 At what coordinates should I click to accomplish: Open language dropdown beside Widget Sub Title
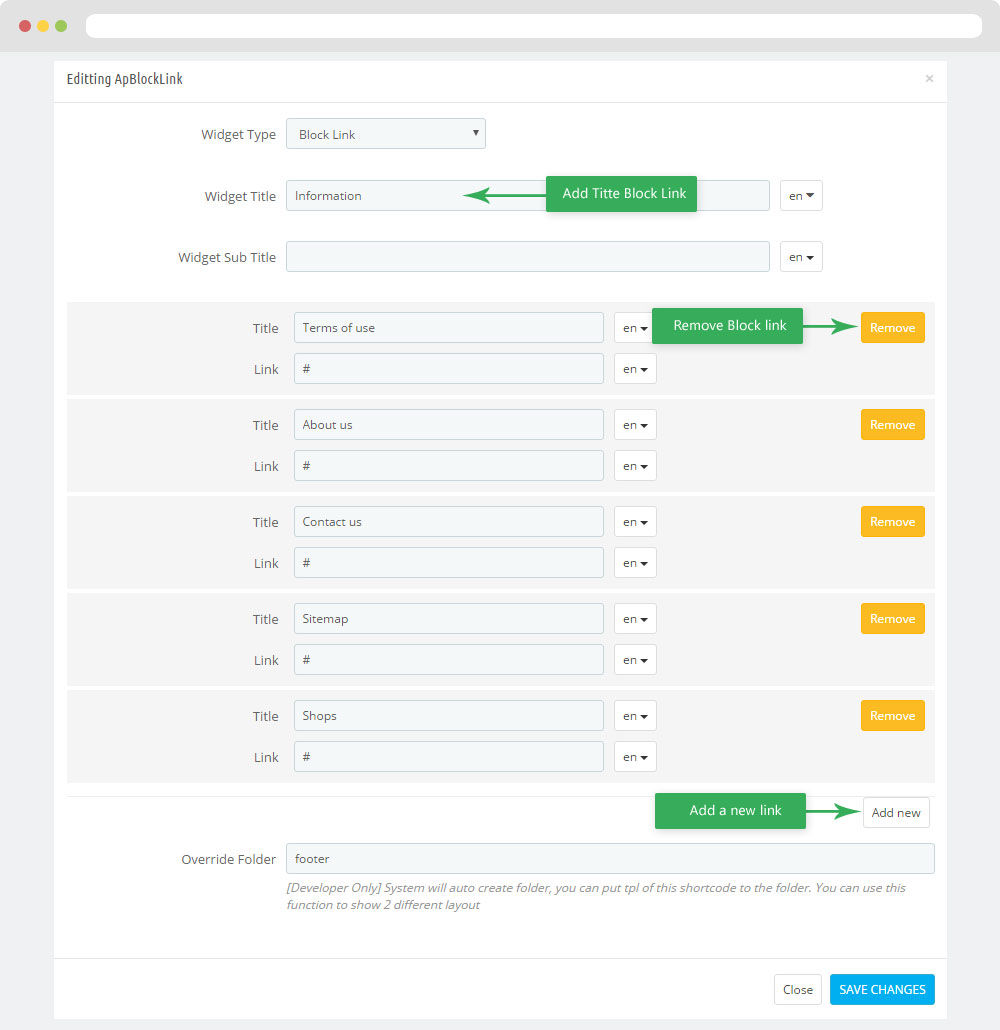pos(801,257)
